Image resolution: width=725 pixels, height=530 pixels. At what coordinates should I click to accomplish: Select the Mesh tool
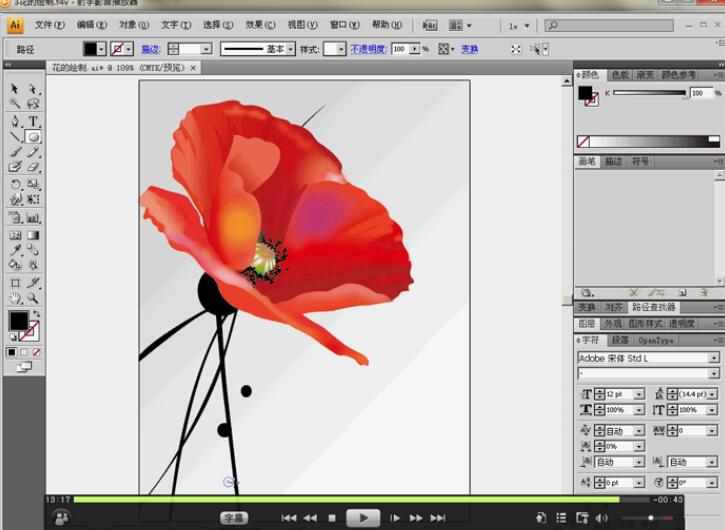[x=15, y=235]
